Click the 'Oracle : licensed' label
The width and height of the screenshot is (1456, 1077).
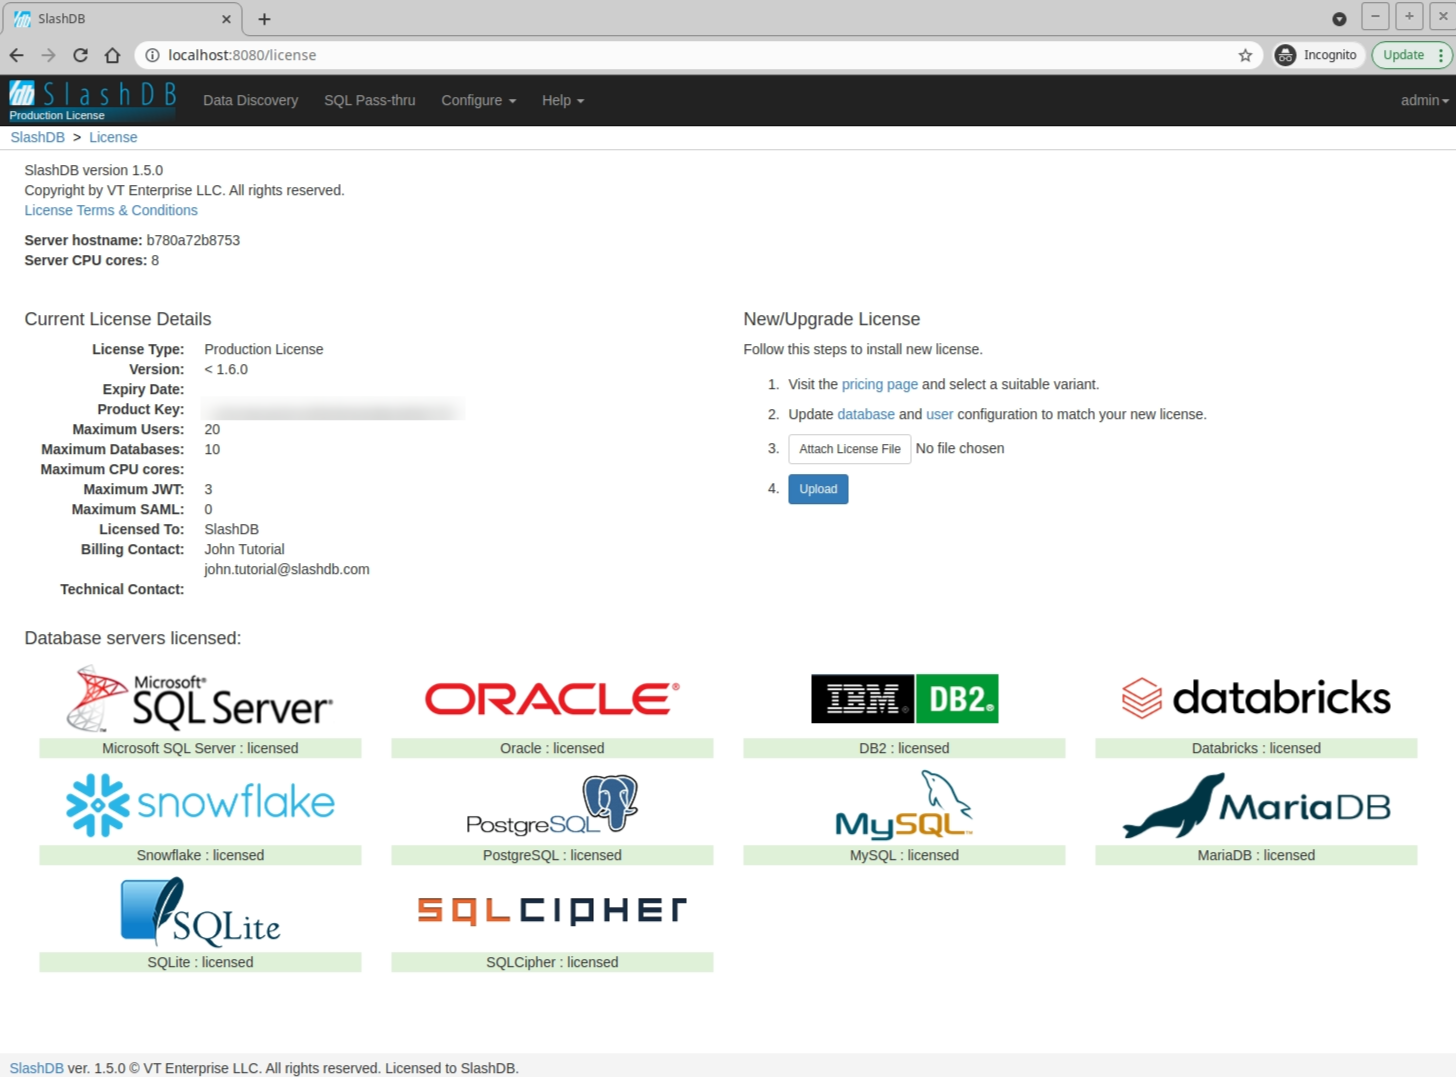[552, 748]
